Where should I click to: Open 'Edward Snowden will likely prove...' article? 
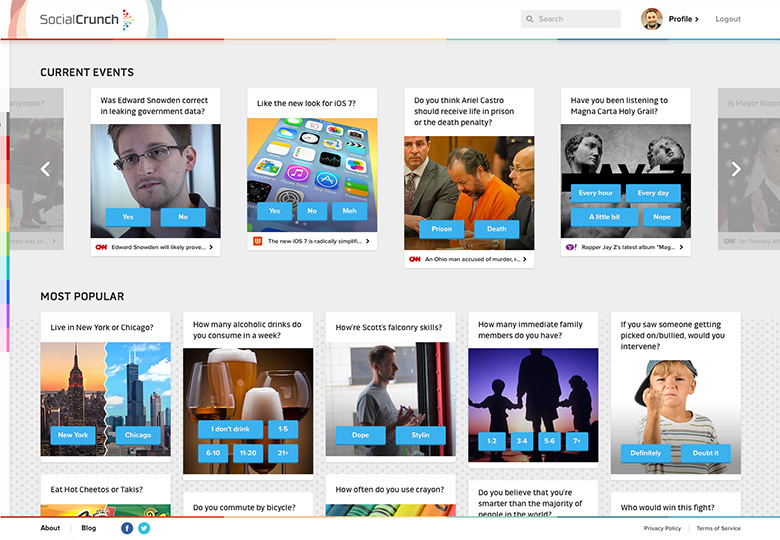(158, 247)
